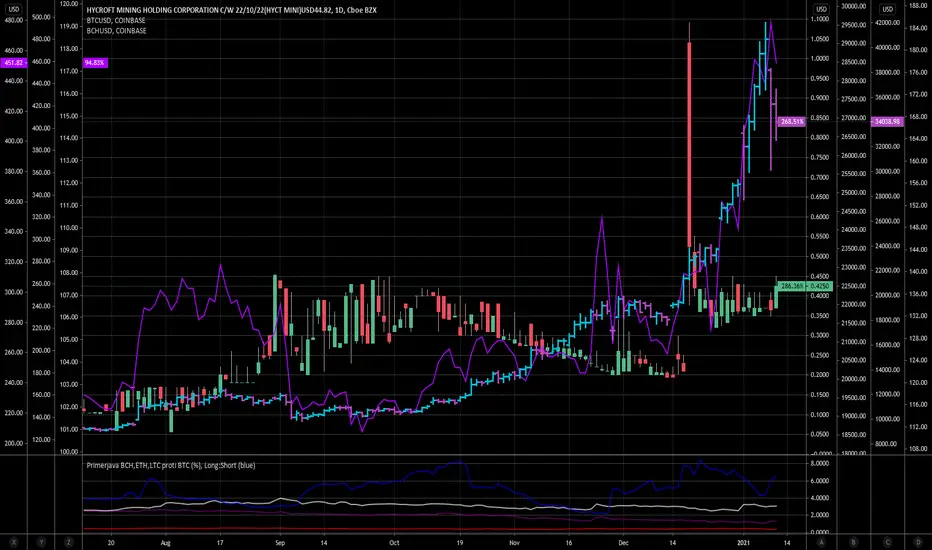
Task: Click the 29500.00 value on price axis
Action: tap(854, 25)
